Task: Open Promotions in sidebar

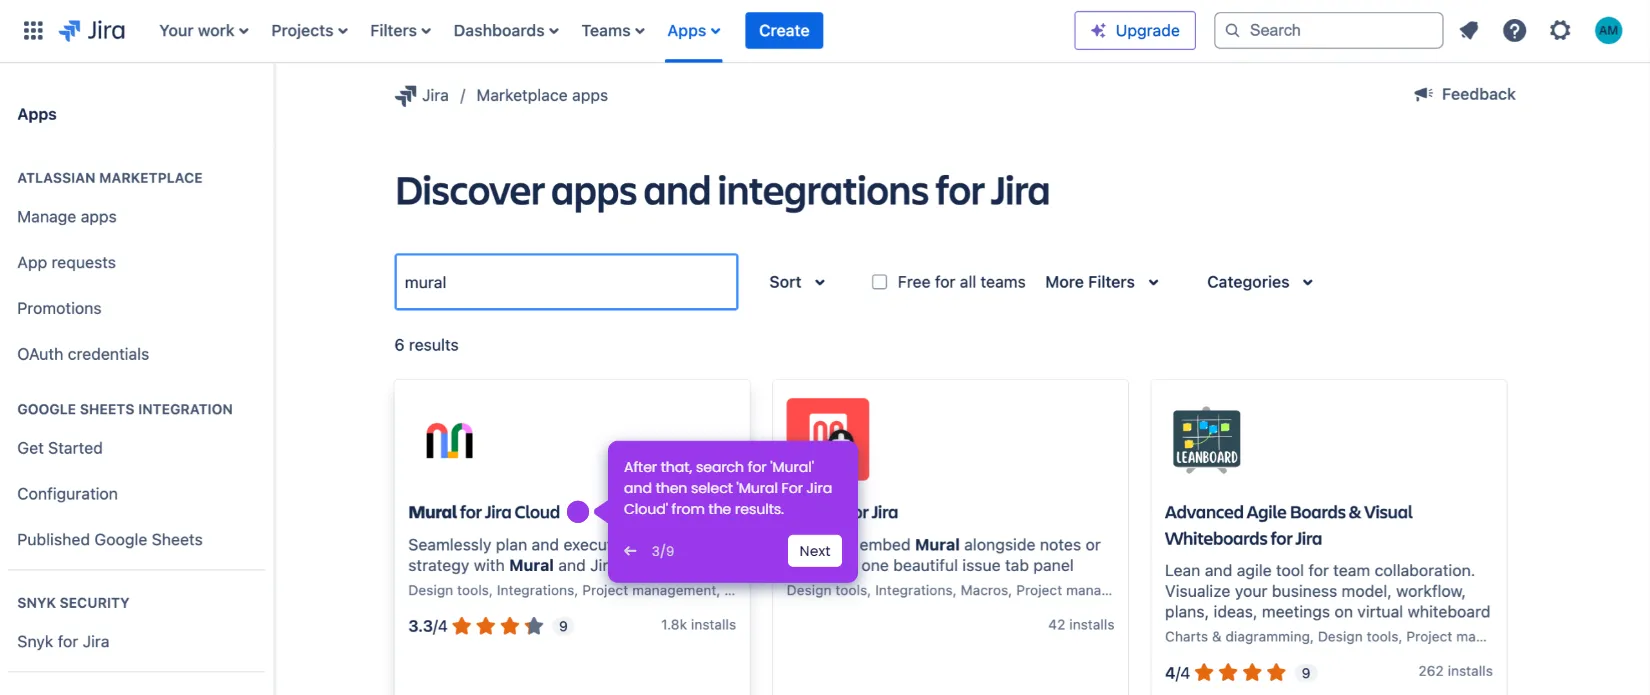Action: [x=59, y=309]
